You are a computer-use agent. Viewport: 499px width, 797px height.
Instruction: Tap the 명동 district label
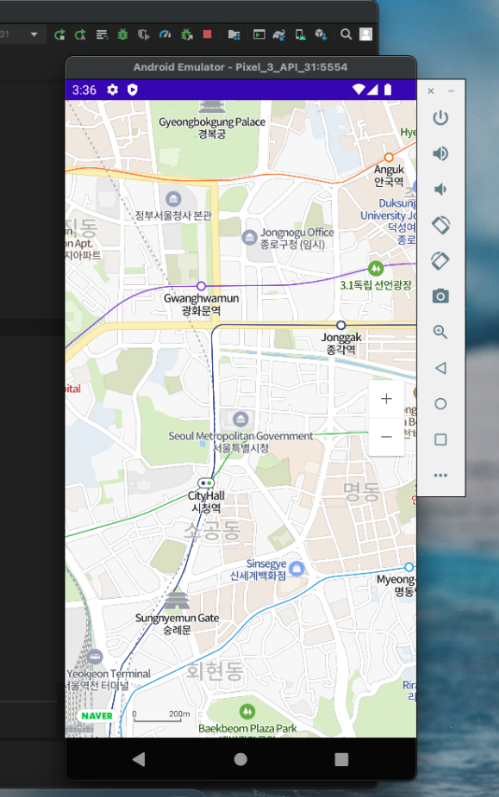(361, 492)
